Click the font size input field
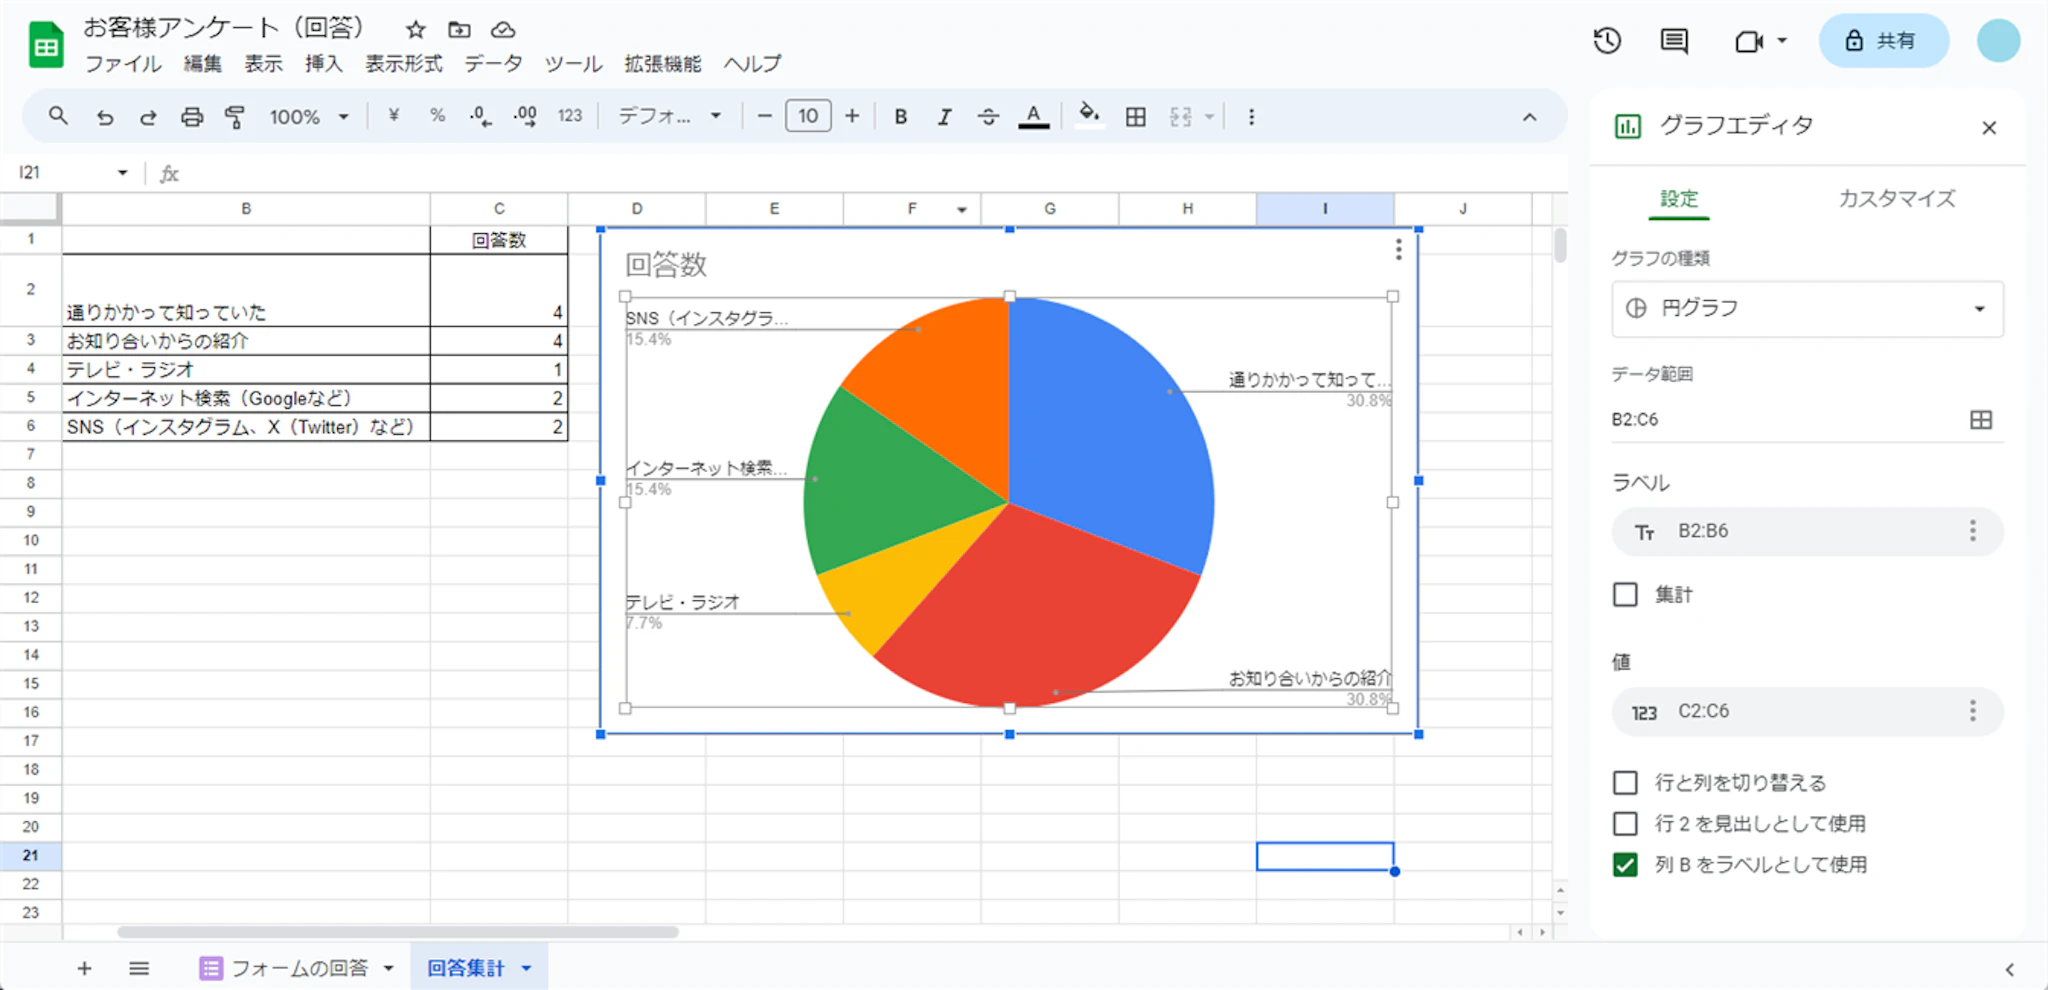This screenshot has height=990, width=2048. point(808,116)
